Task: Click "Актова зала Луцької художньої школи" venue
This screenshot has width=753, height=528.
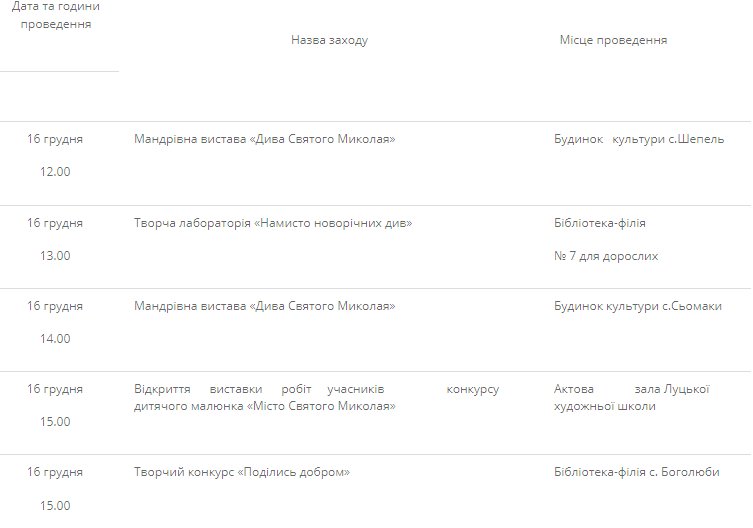Action: pos(631,398)
